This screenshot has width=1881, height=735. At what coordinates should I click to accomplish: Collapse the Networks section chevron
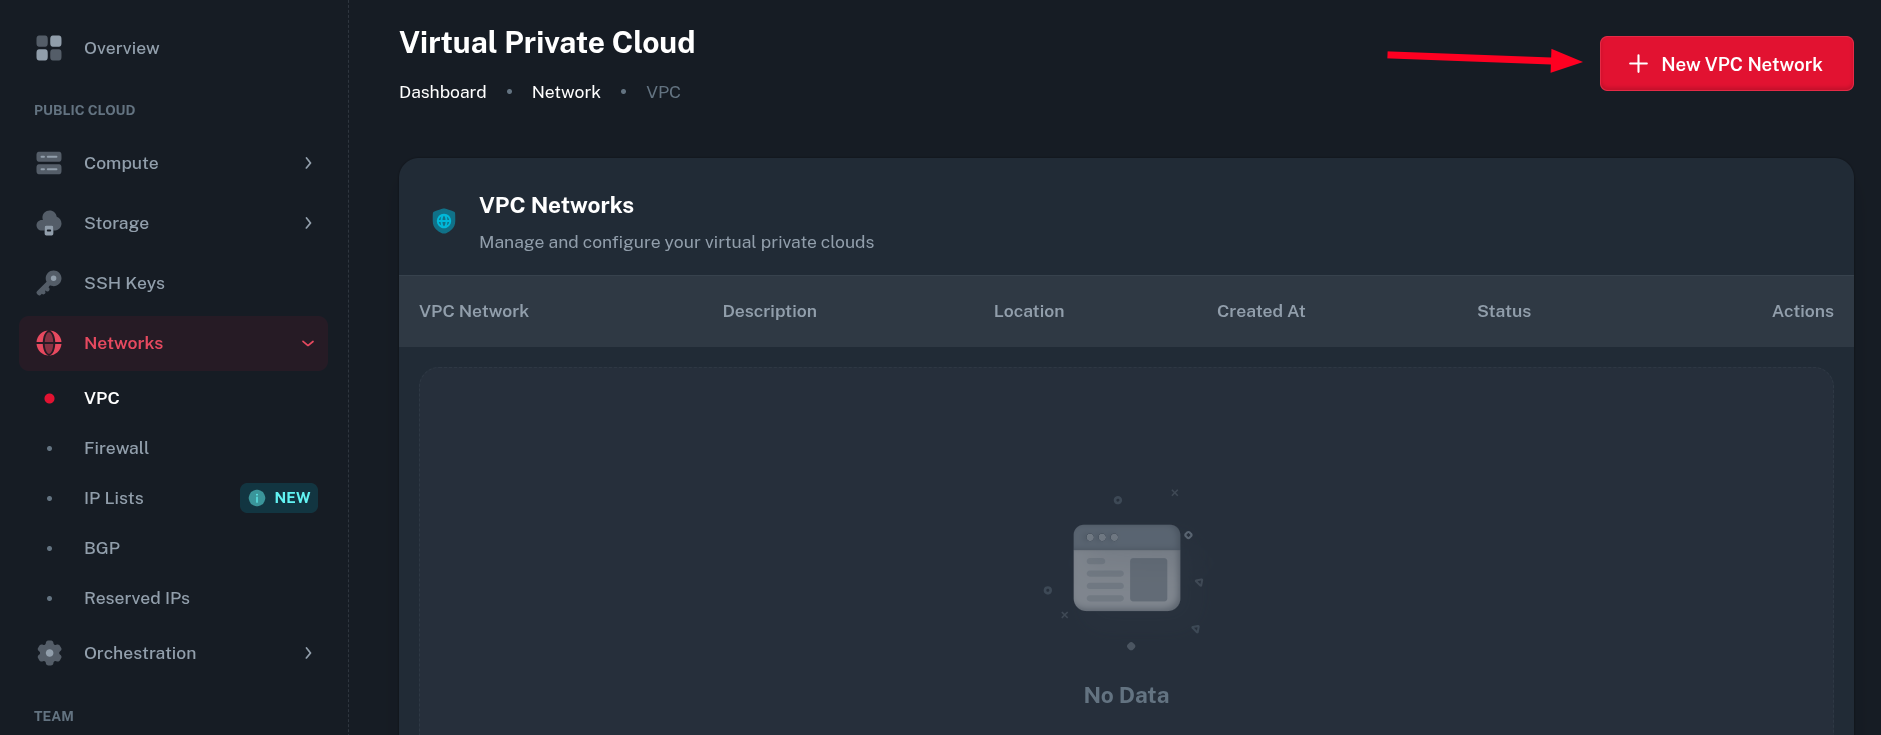point(308,343)
